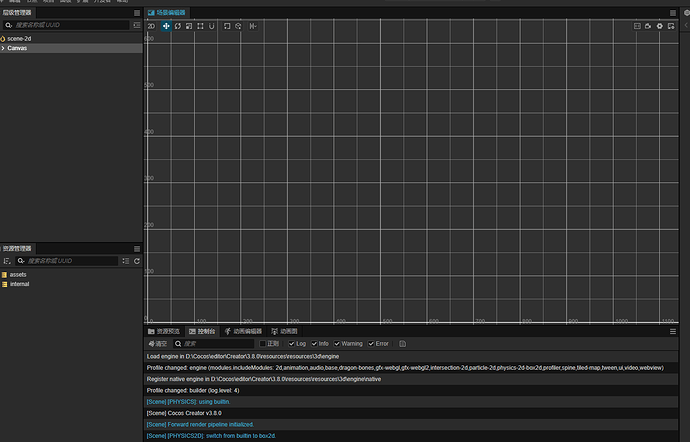Open scene camera settings icon
The image size is (690, 442).
648,26
